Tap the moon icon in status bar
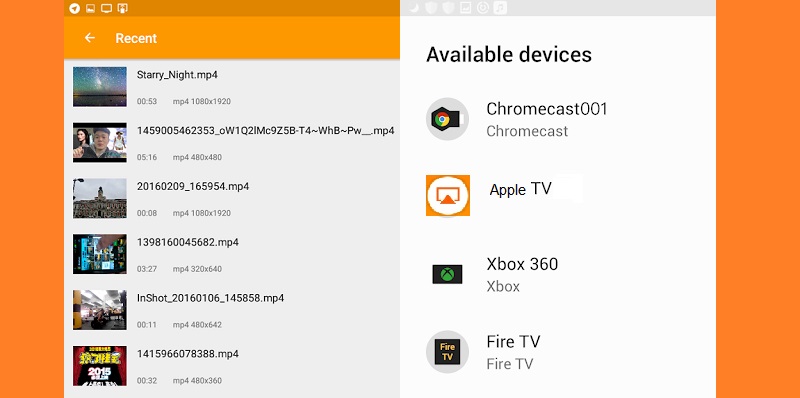The width and height of the screenshot is (800, 398). coord(414,8)
